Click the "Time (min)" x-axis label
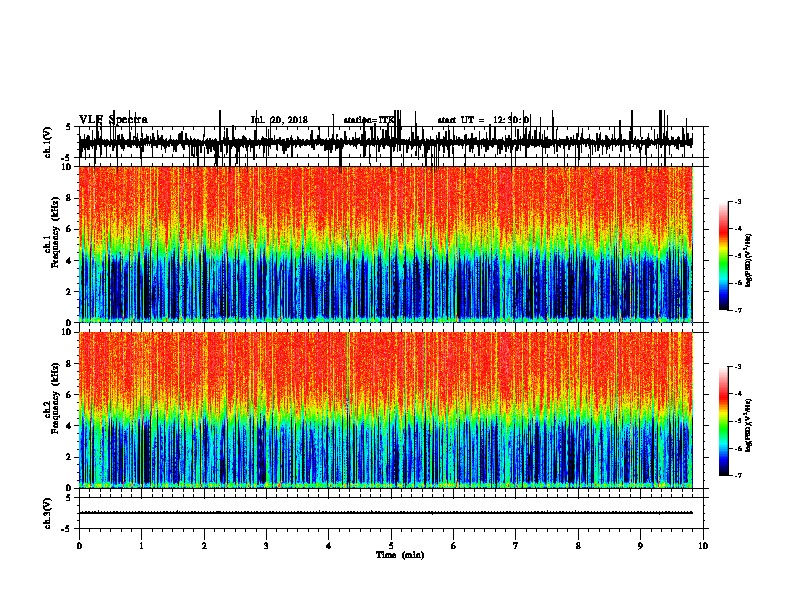 [x=400, y=555]
